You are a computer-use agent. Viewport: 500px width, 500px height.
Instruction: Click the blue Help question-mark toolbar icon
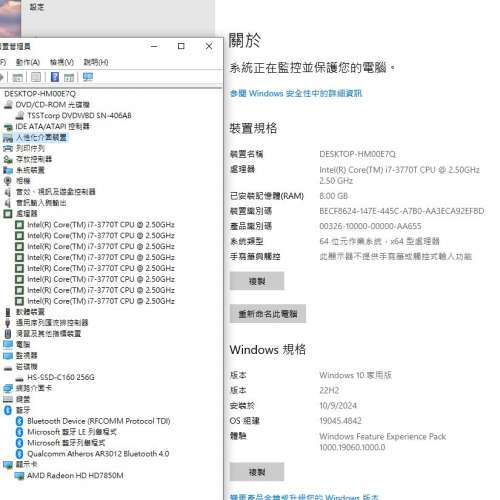pyautogui.click(x=55, y=77)
